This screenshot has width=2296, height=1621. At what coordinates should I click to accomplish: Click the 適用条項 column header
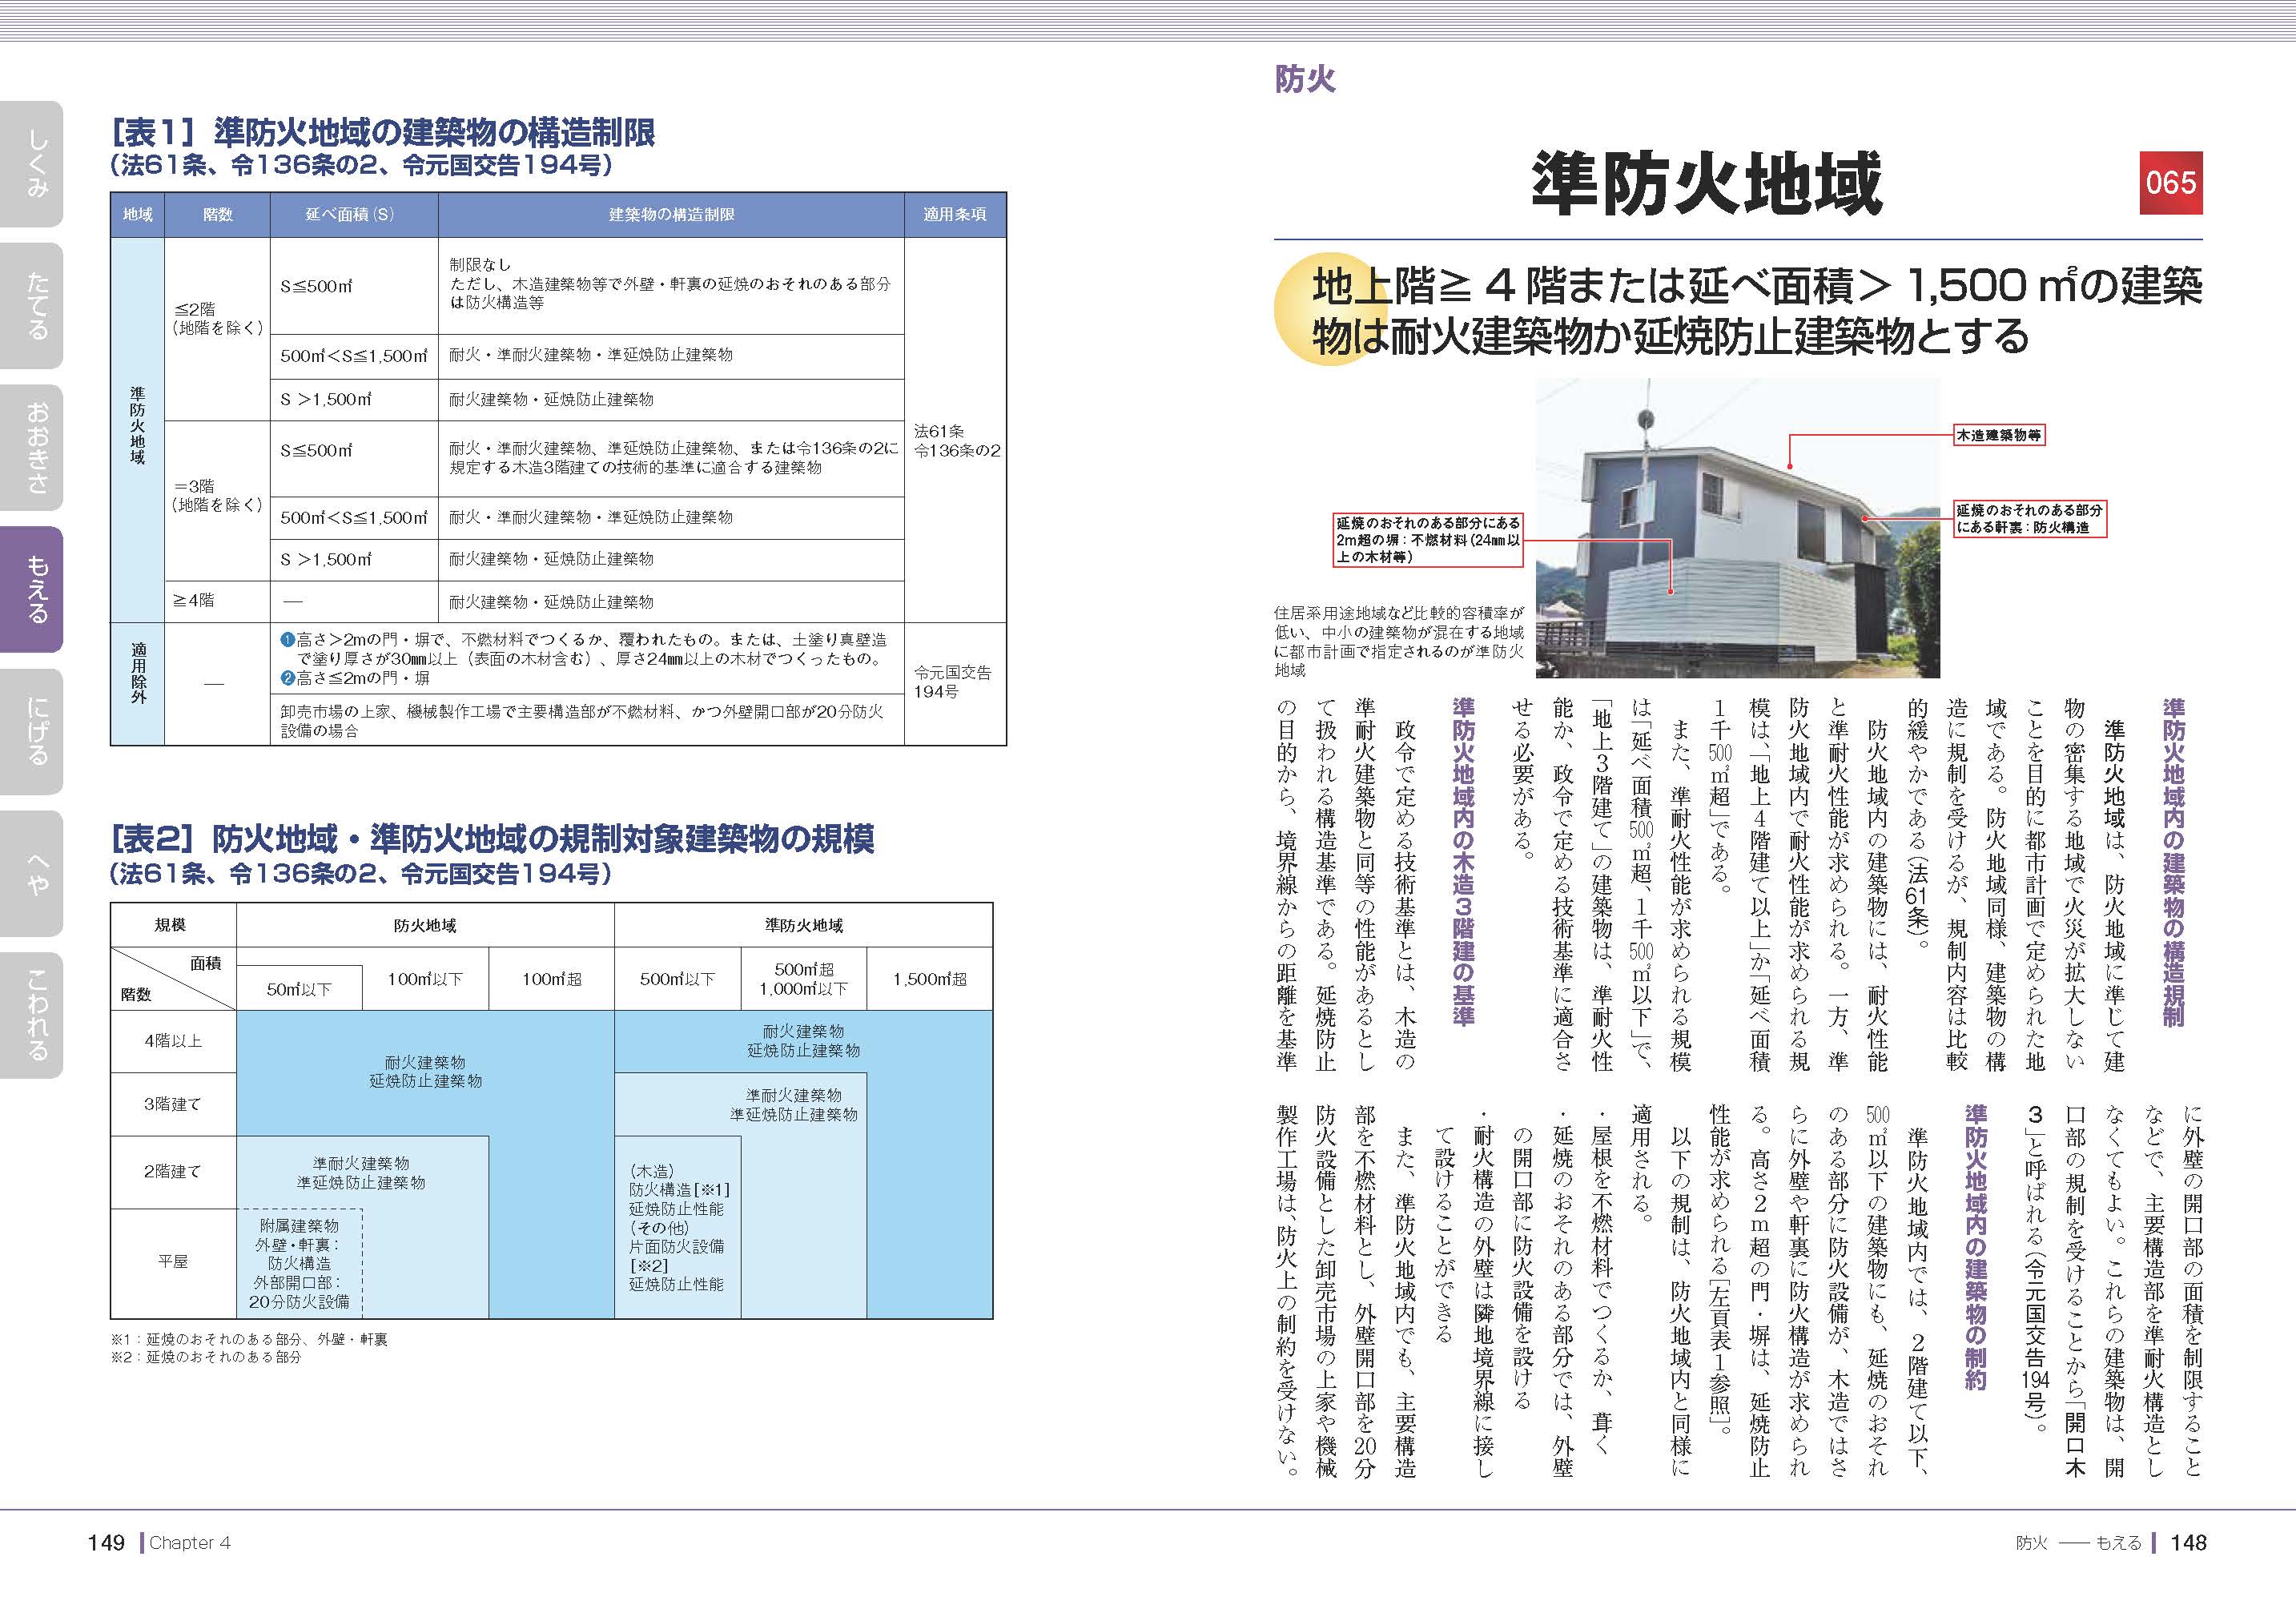point(954,215)
